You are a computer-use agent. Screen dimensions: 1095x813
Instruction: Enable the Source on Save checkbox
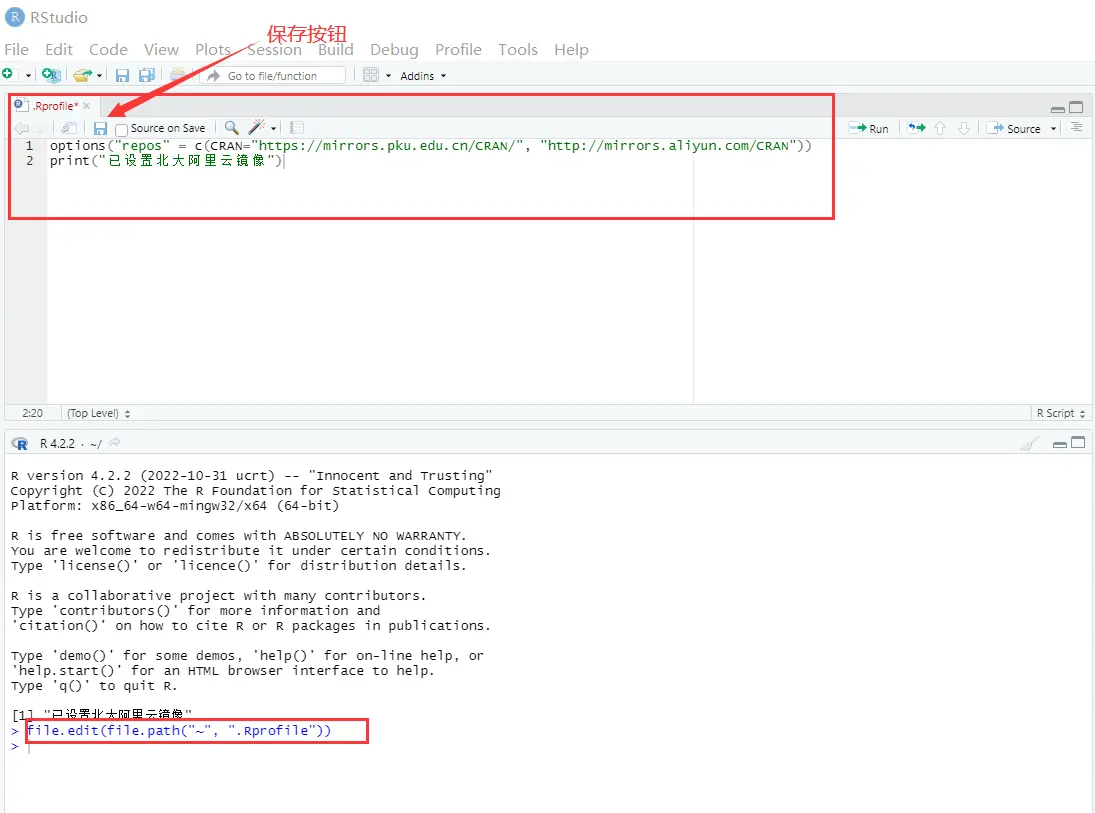122,129
